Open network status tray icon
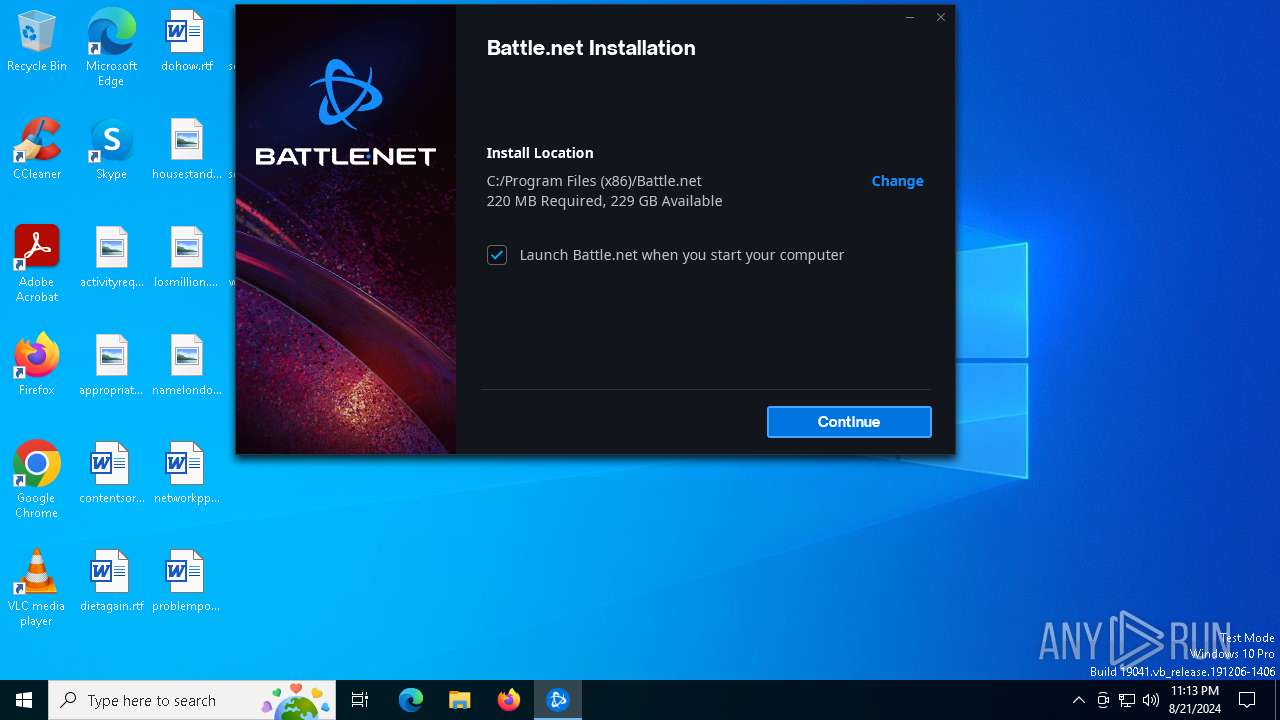Viewport: 1280px width, 720px height. click(1127, 700)
